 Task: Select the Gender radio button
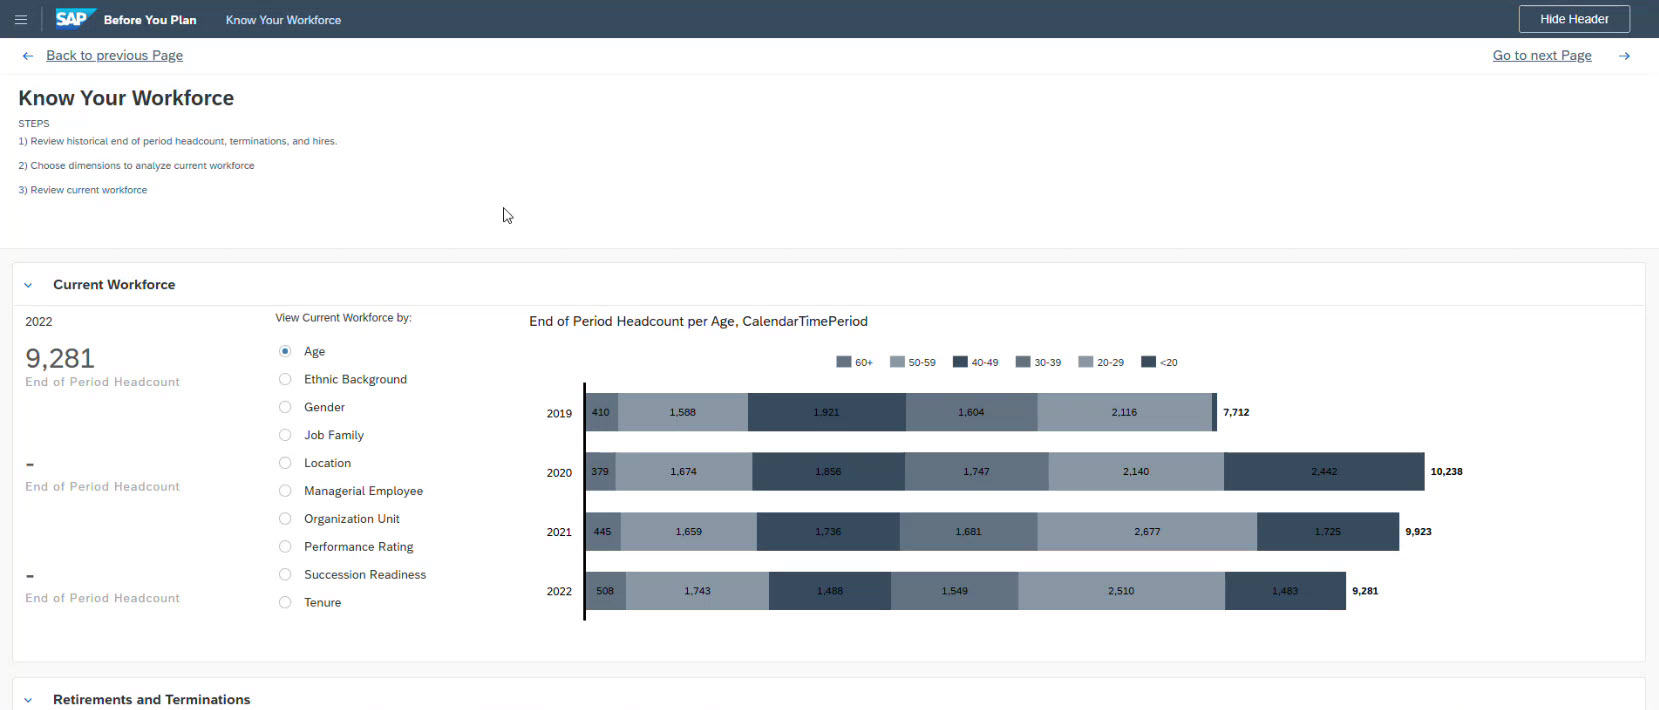point(285,407)
